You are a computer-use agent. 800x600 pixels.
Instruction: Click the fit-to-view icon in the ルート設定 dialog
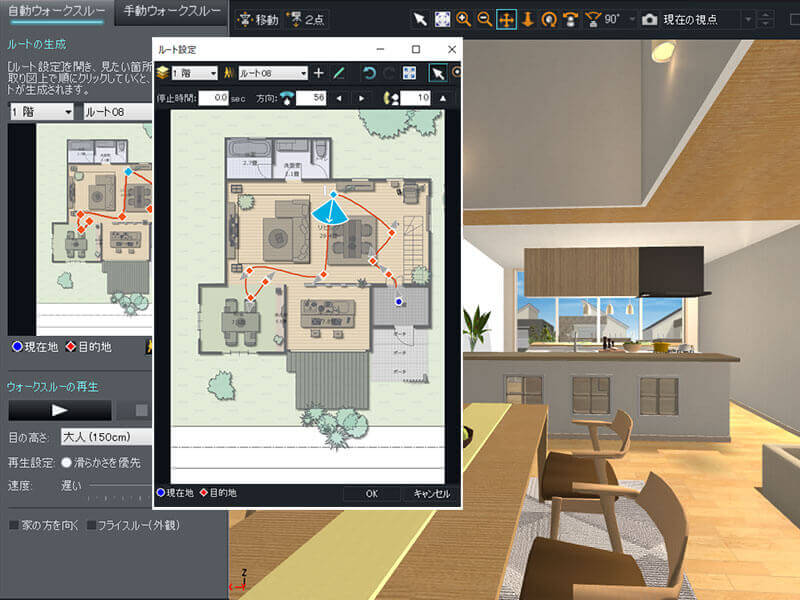(x=409, y=73)
